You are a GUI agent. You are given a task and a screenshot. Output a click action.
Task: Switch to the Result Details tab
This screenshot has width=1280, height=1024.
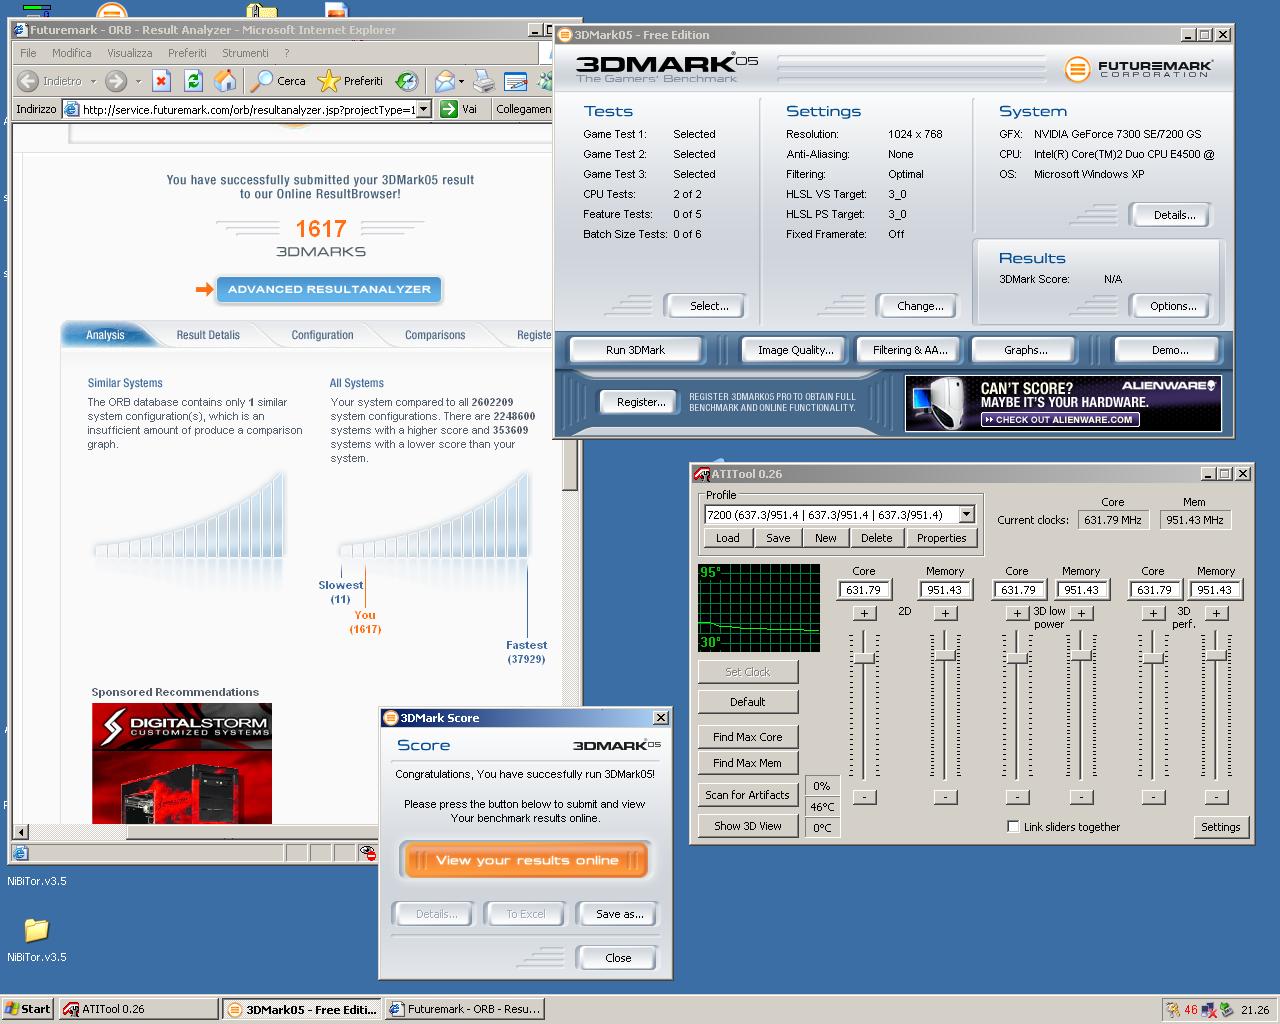208,335
